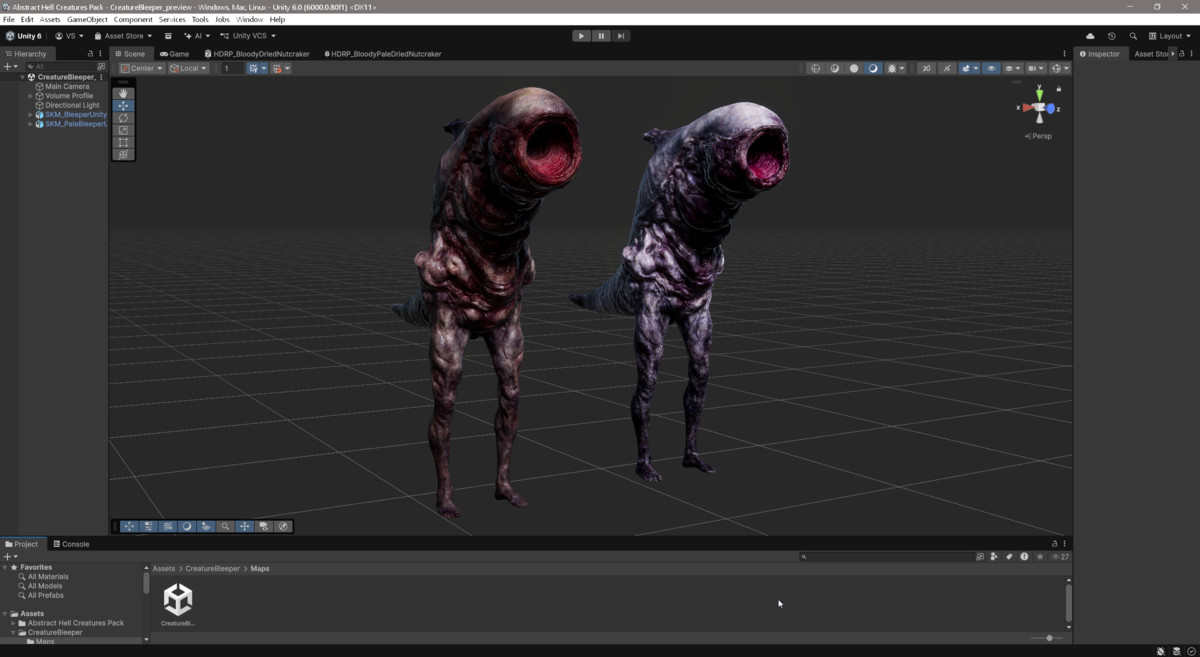
Task: Select the Move tool
Action: coord(123,105)
